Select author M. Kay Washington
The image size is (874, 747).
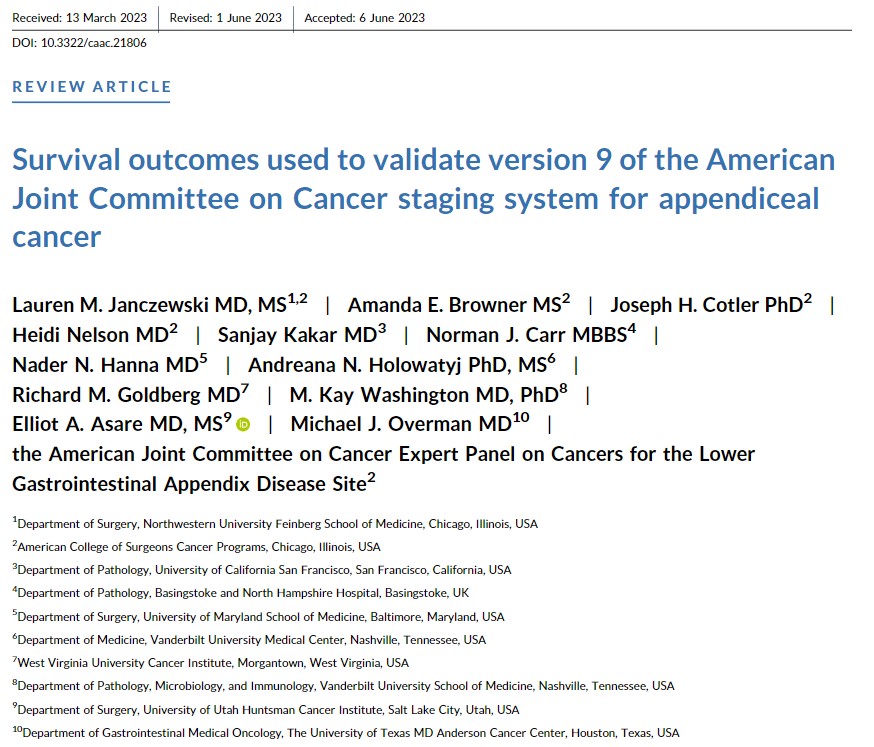point(432,395)
